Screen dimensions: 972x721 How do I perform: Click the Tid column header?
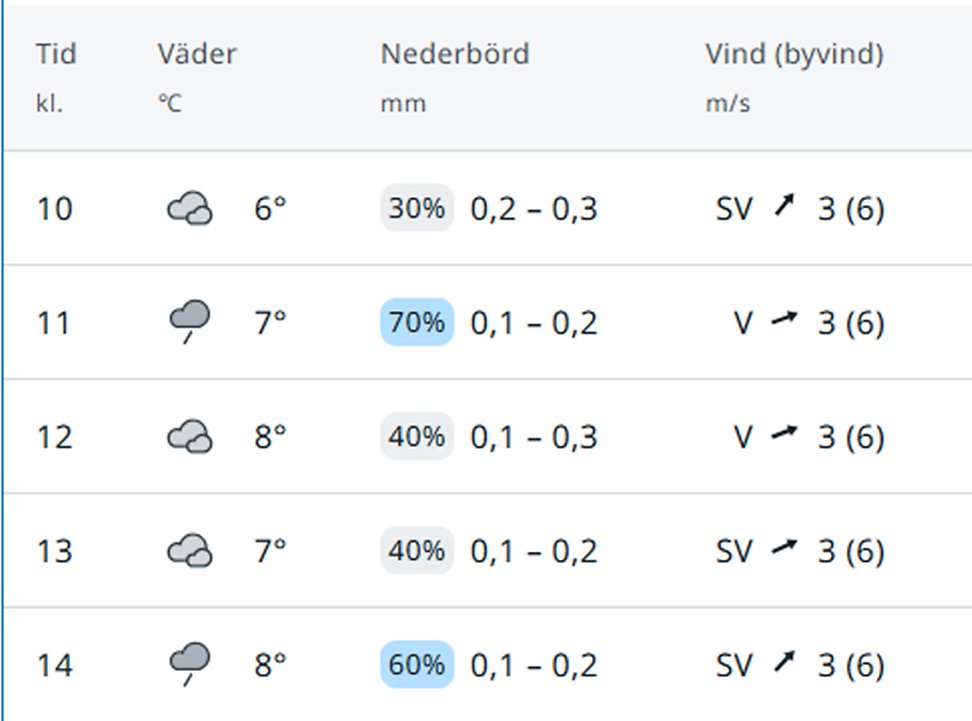click(55, 54)
